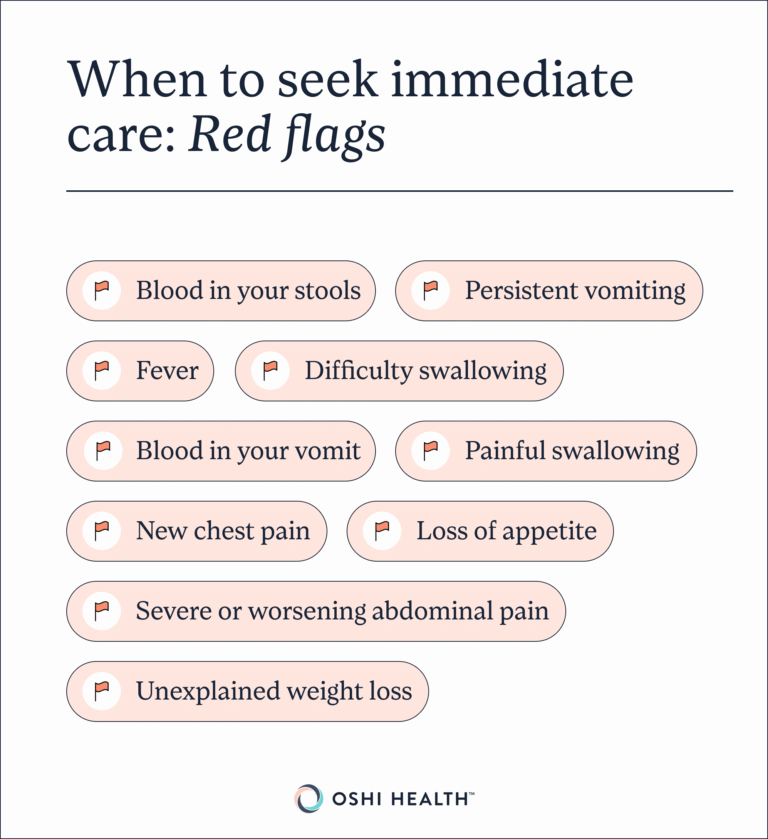Click the OSHI HEALTH brand text
The height and width of the screenshot is (839, 768).
[x=402, y=799]
